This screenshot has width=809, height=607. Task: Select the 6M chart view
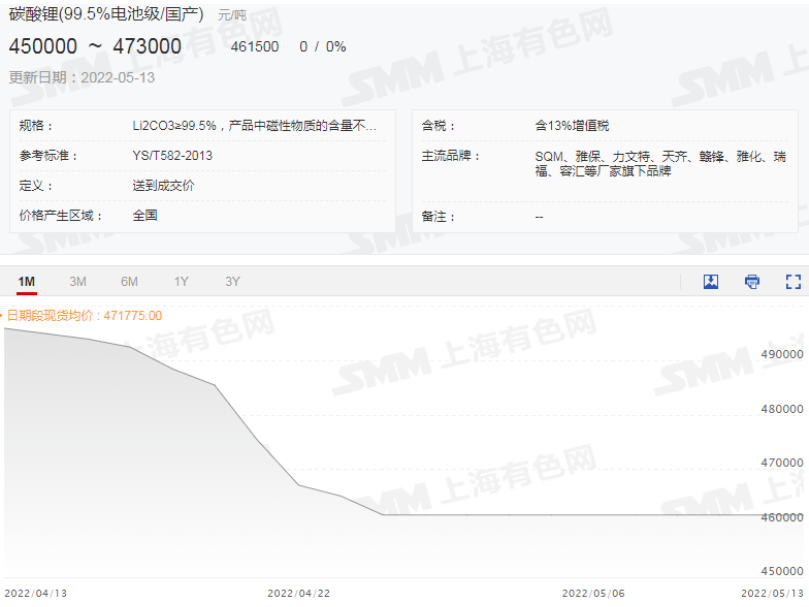pos(129,282)
